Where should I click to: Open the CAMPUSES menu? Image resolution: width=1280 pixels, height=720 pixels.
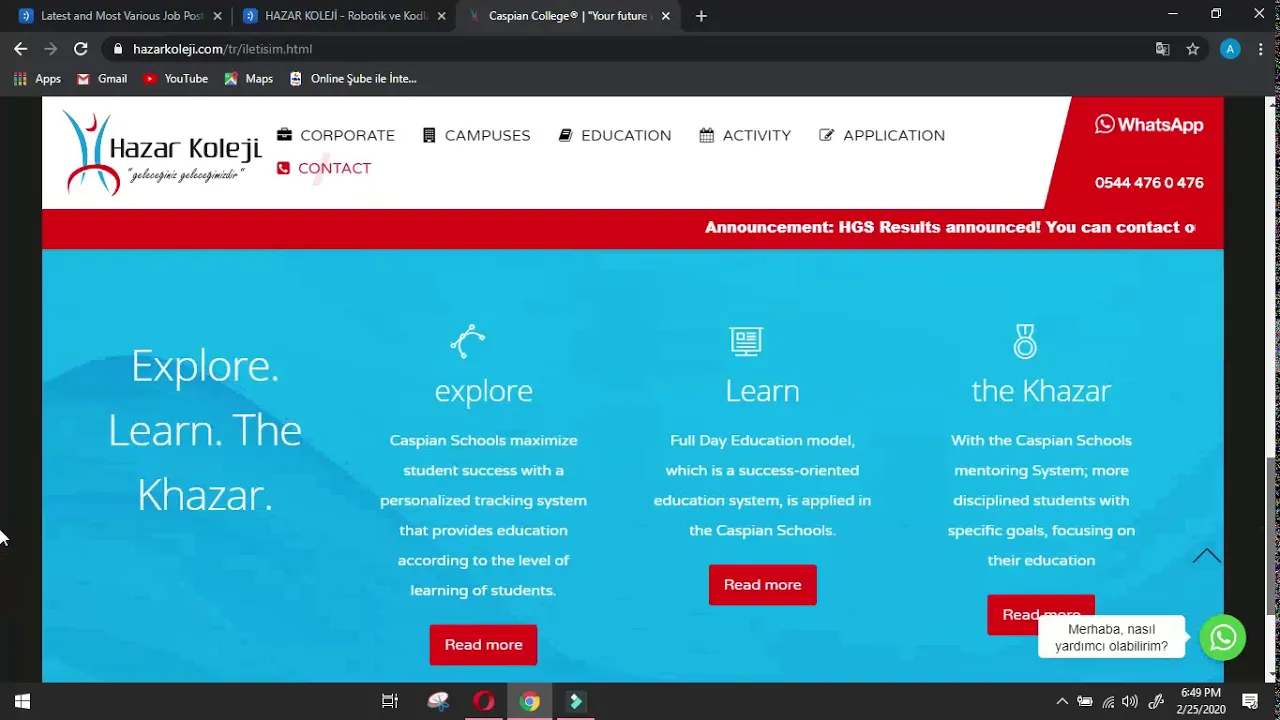click(x=476, y=135)
